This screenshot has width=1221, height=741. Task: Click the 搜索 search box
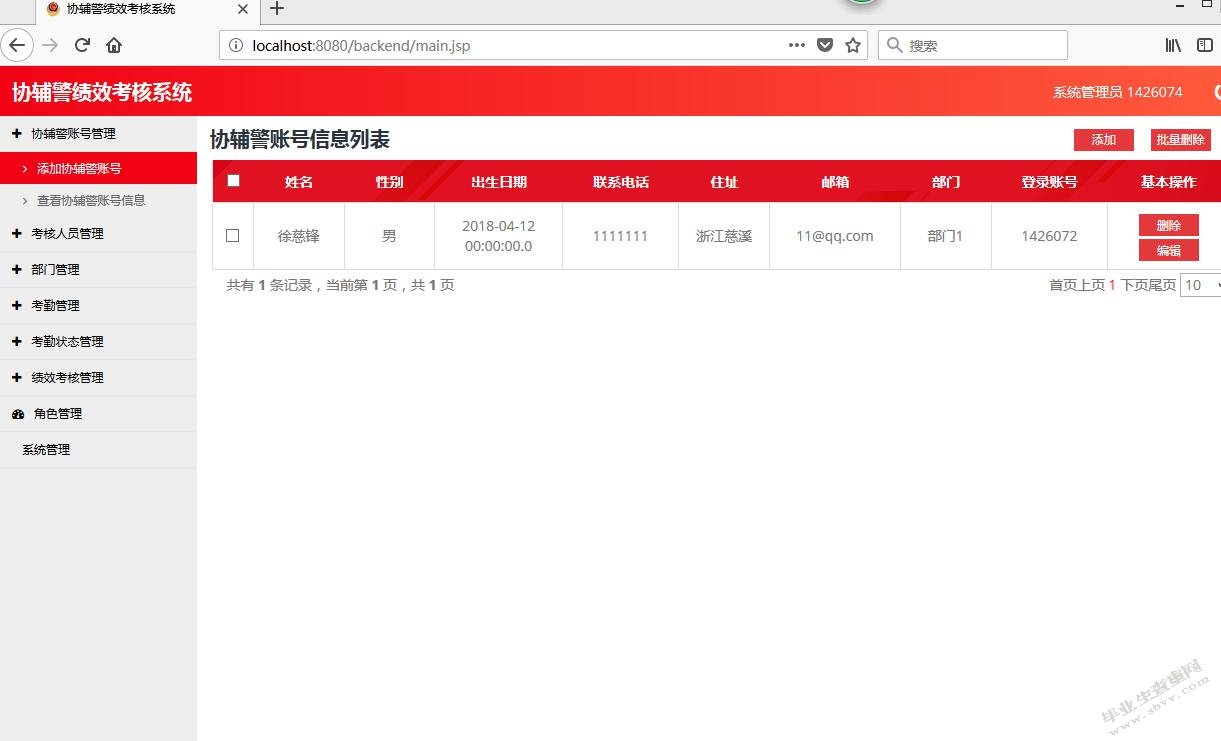click(x=973, y=45)
